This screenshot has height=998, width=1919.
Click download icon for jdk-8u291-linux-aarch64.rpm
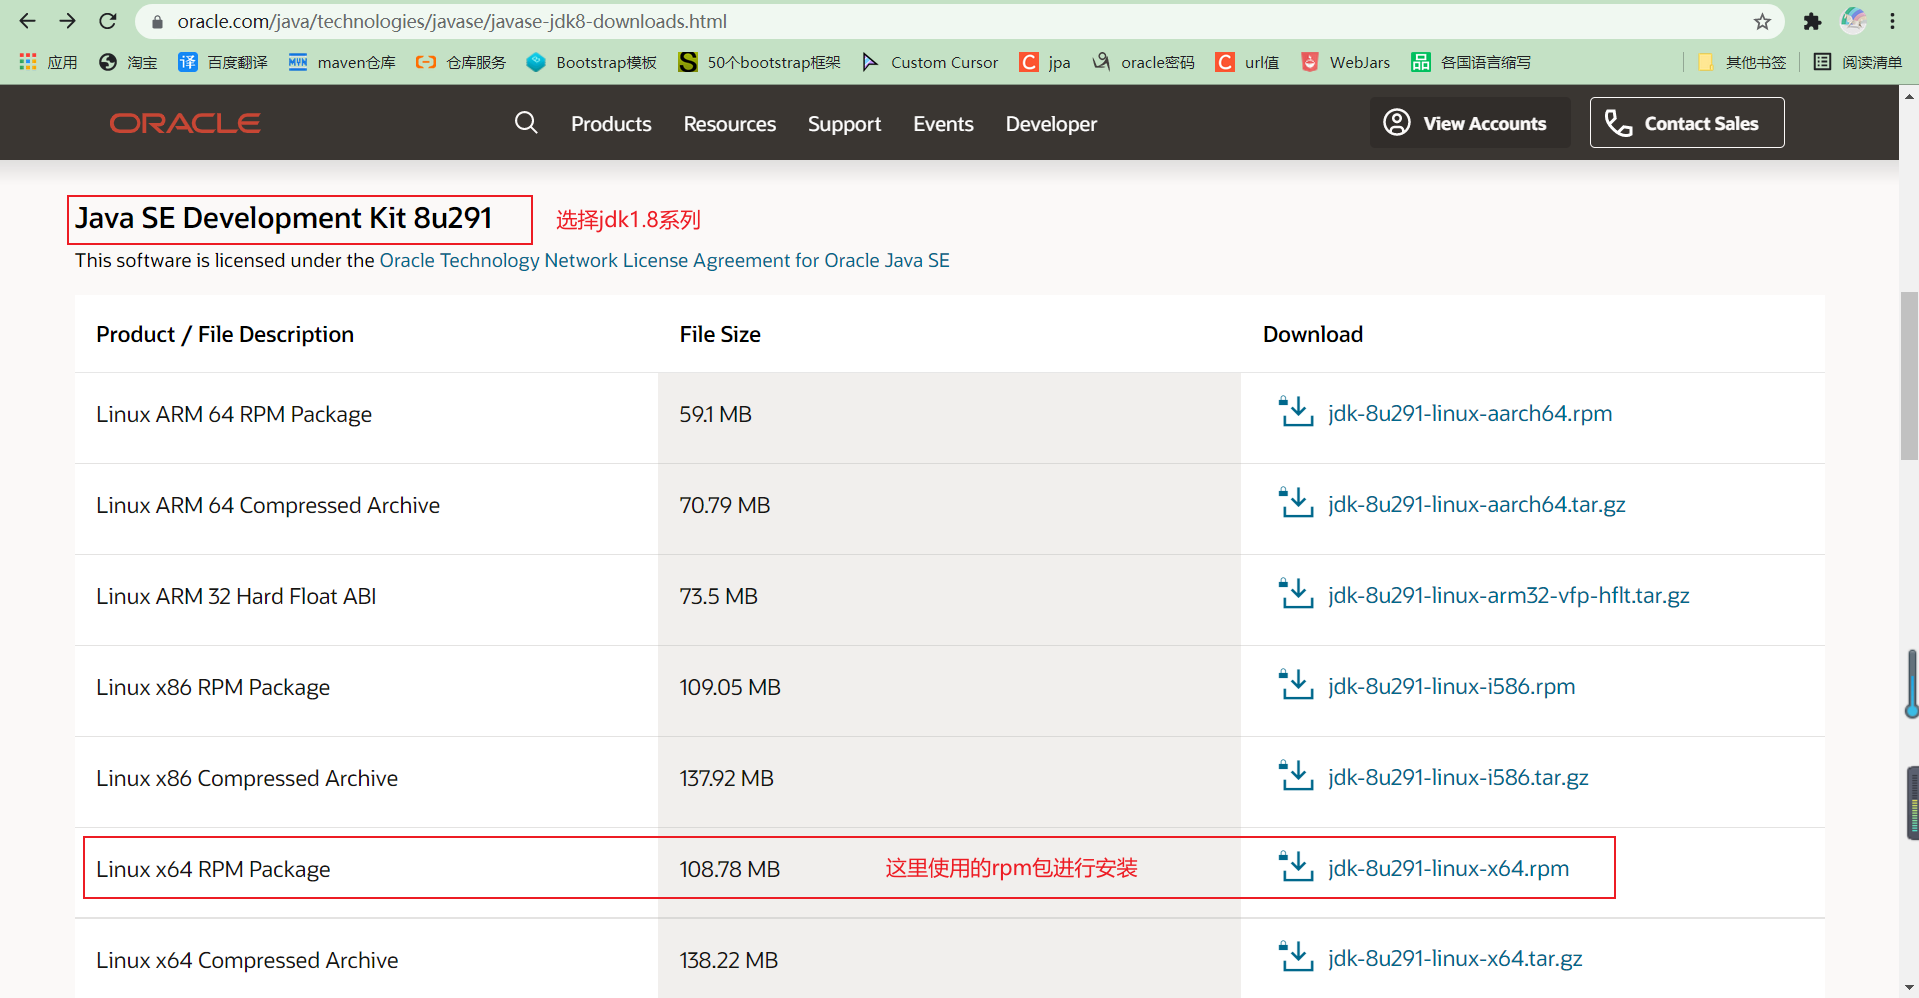pyautogui.click(x=1296, y=412)
